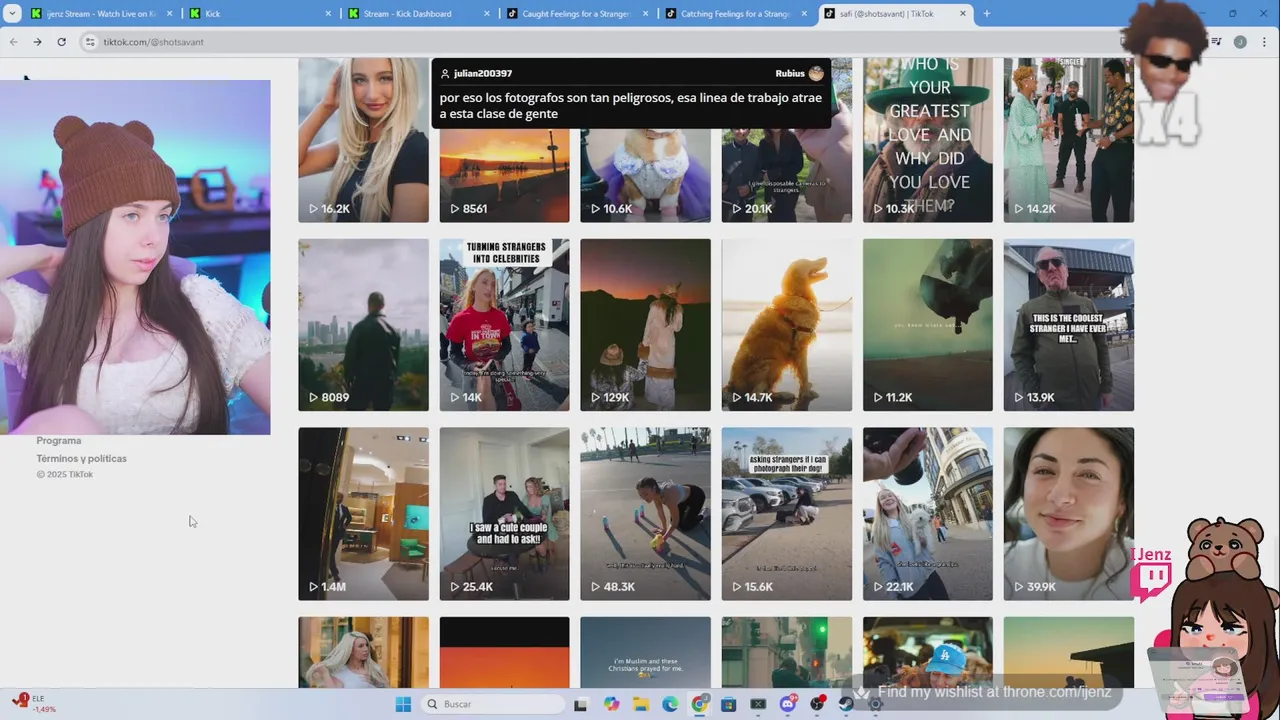Launch Copilot from the taskbar
This screenshot has height=720, width=1280.
tap(611, 704)
